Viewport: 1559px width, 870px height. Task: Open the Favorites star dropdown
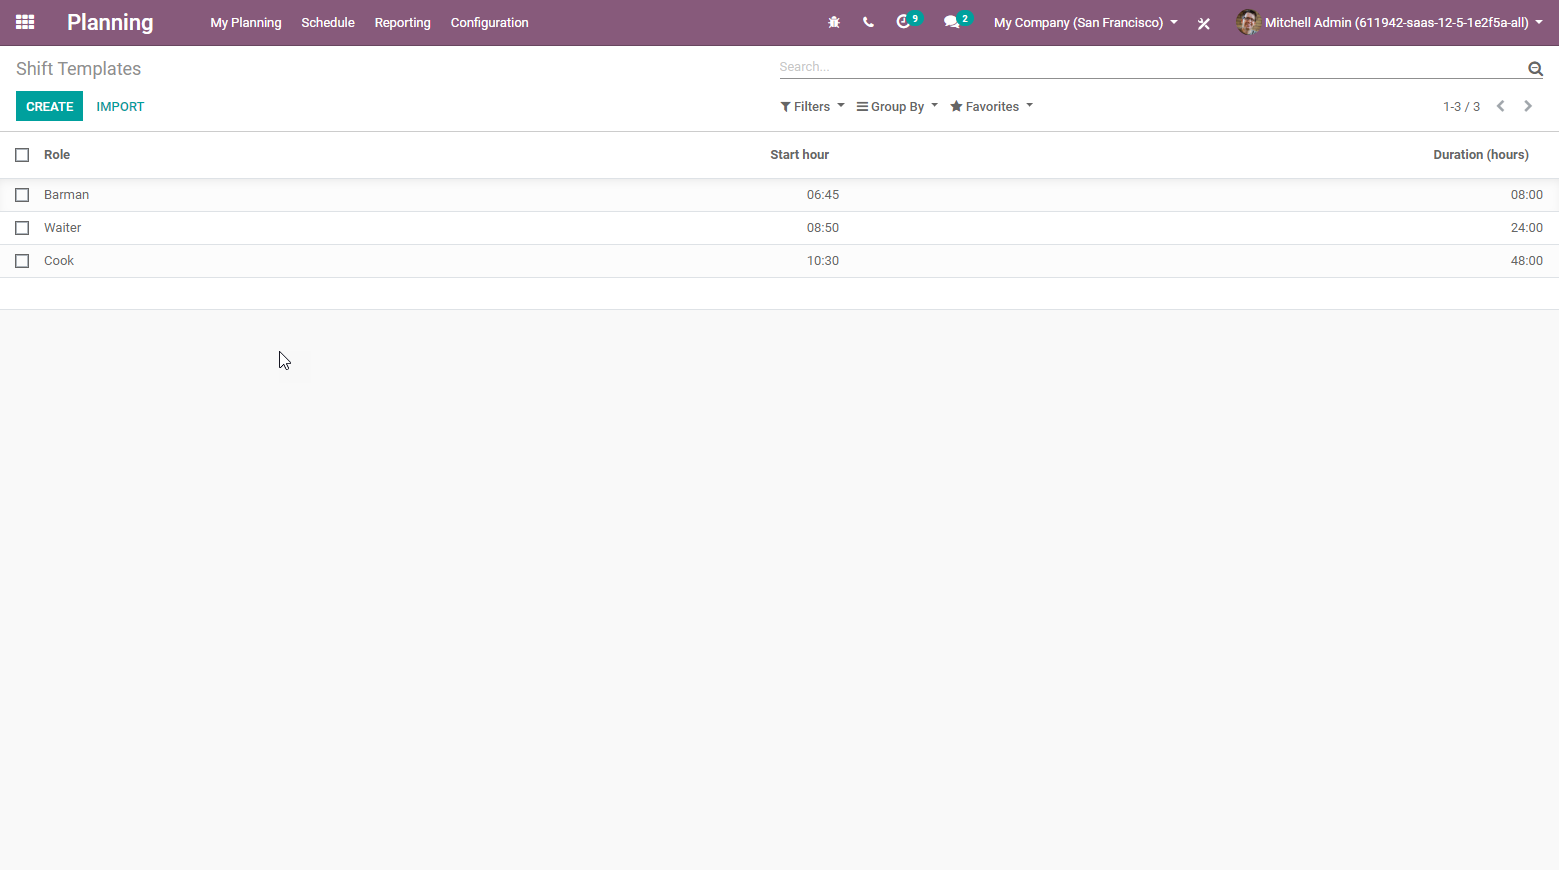(x=989, y=106)
